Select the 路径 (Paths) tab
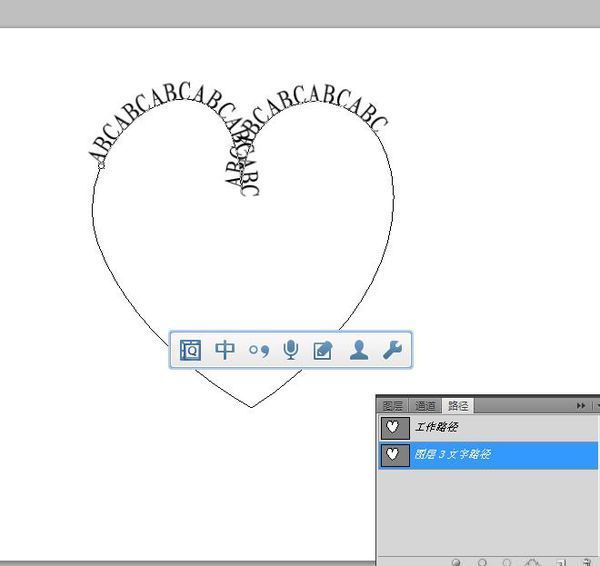This screenshot has width=600, height=566. (x=459, y=405)
